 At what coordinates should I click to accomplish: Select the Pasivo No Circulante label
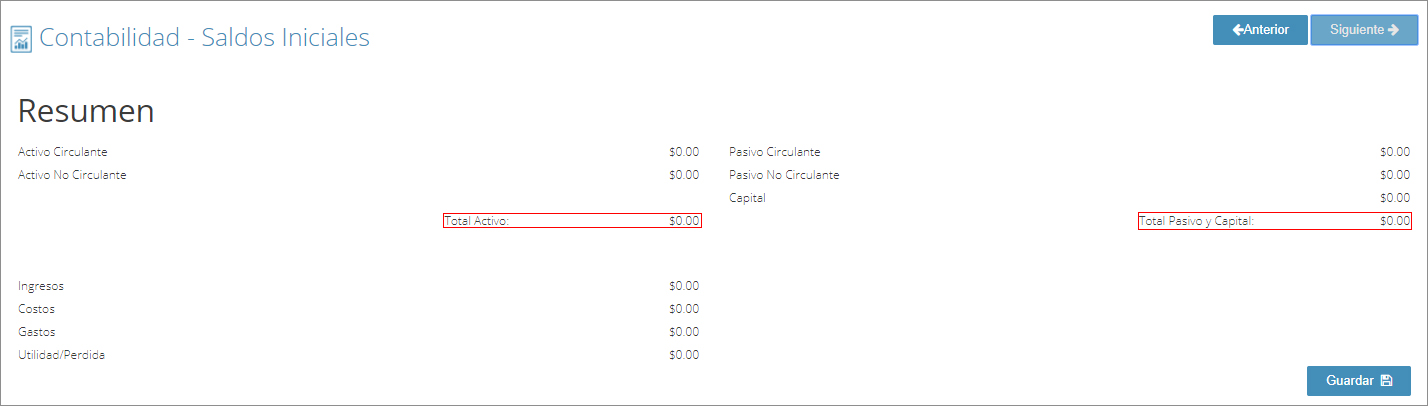pos(784,175)
